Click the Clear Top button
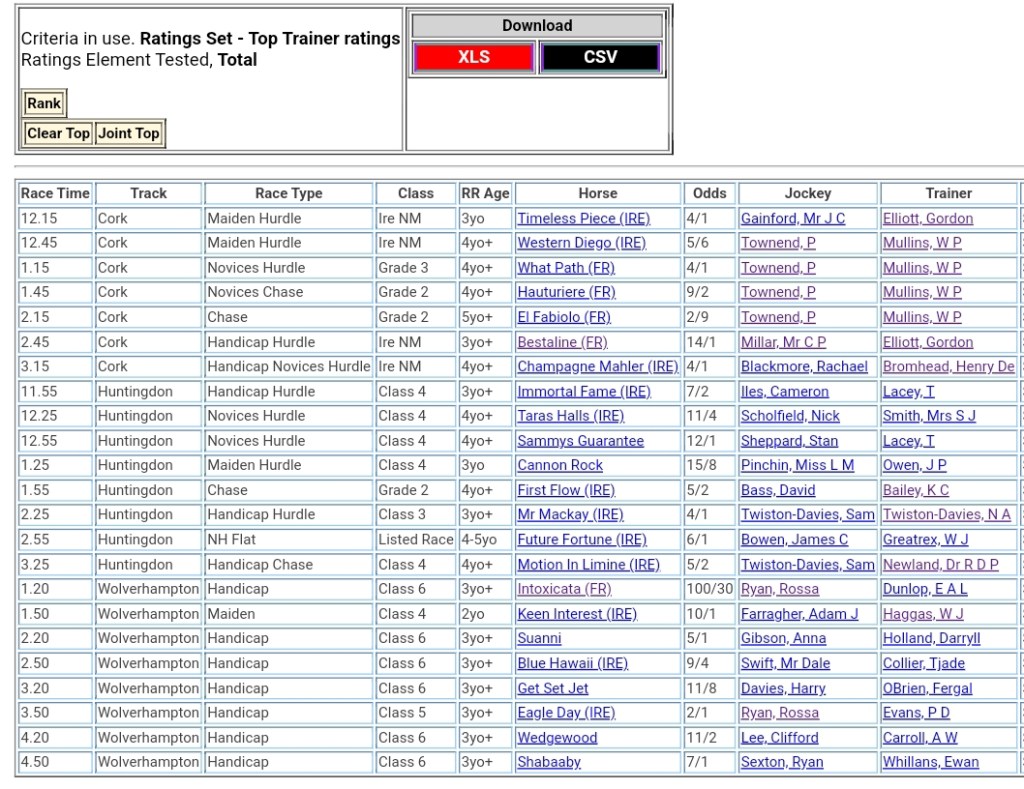This screenshot has width=1024, height=789. click(x=58, y=133)
